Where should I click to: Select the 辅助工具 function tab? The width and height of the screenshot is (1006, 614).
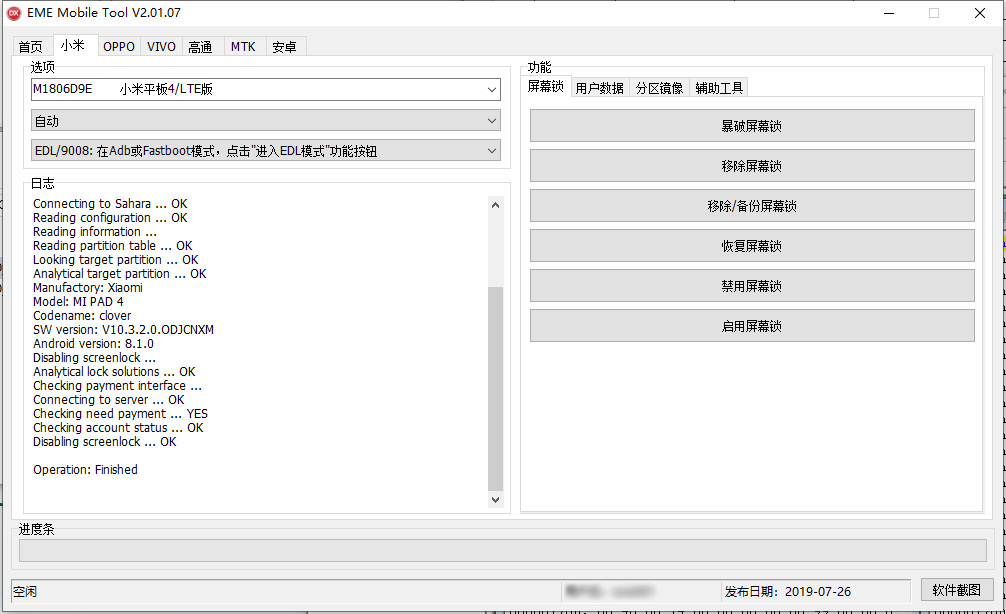pyautogui.click(x=719, y=88)
